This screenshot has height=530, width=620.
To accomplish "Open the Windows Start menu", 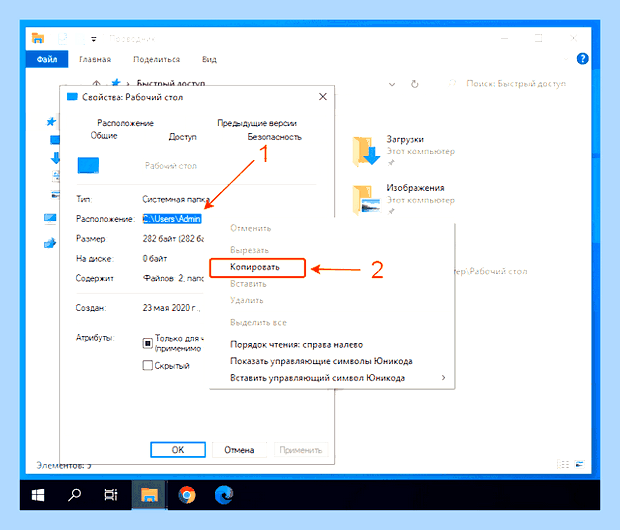I will pyautogui.click(x=38, y=495).
